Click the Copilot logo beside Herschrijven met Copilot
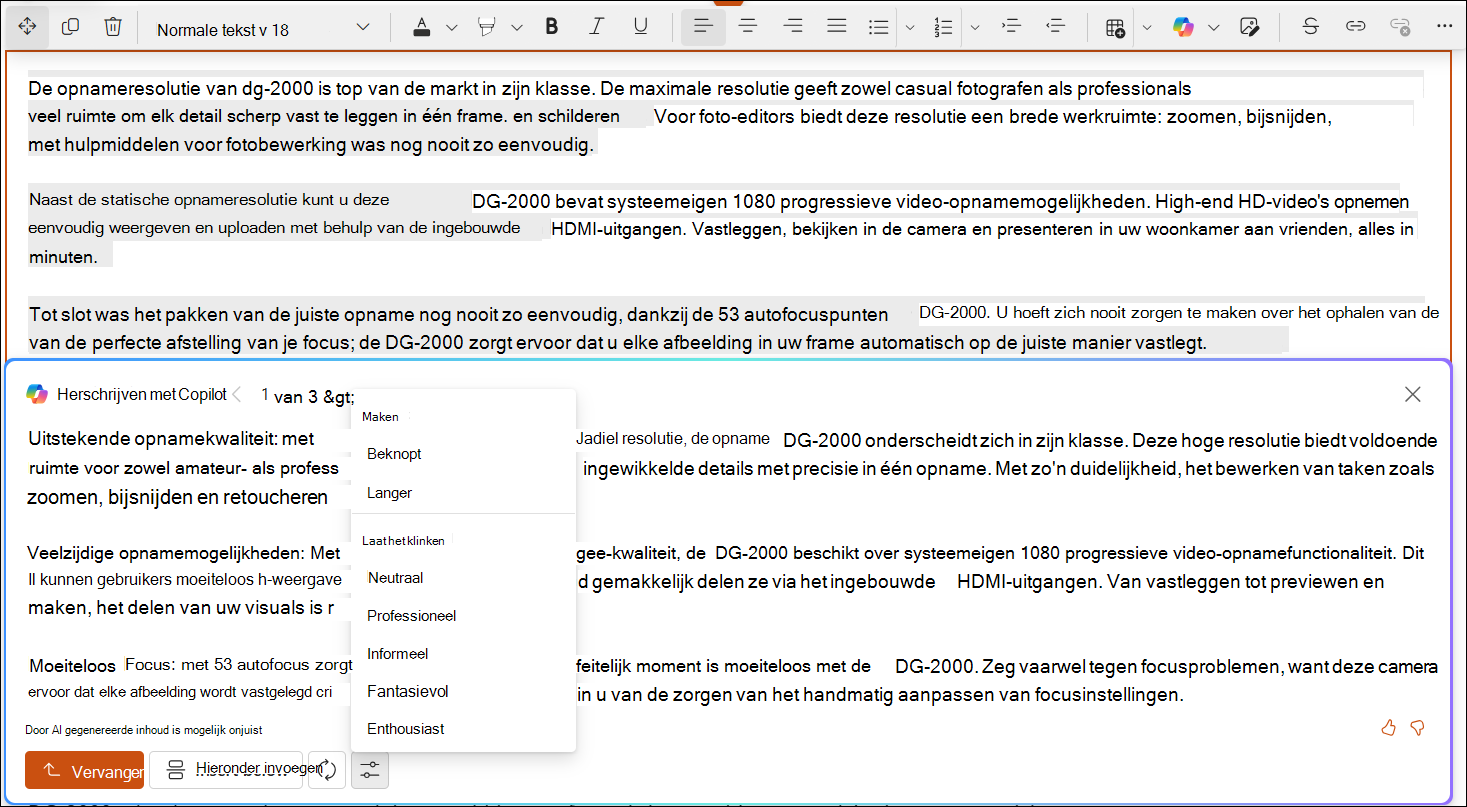Screen dimensions: 1467x807 pos(37,394)
